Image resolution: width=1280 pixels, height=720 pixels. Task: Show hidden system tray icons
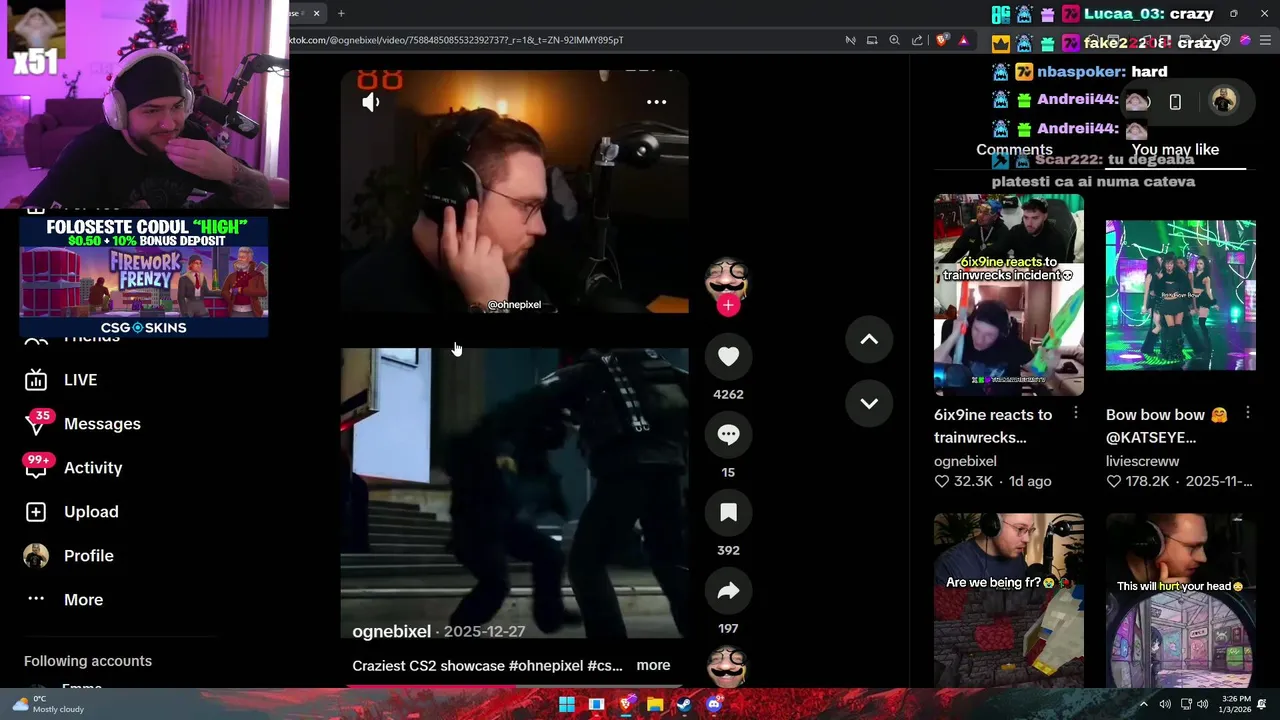pyautogui.click(x=1144, y=705)
